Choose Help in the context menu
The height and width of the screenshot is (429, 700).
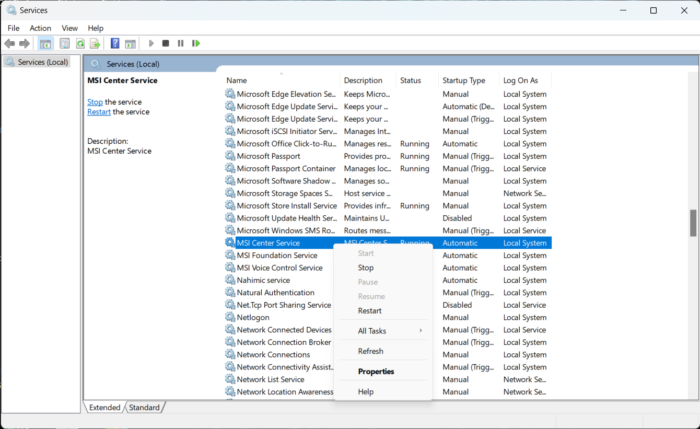click(x=383, y=392)
